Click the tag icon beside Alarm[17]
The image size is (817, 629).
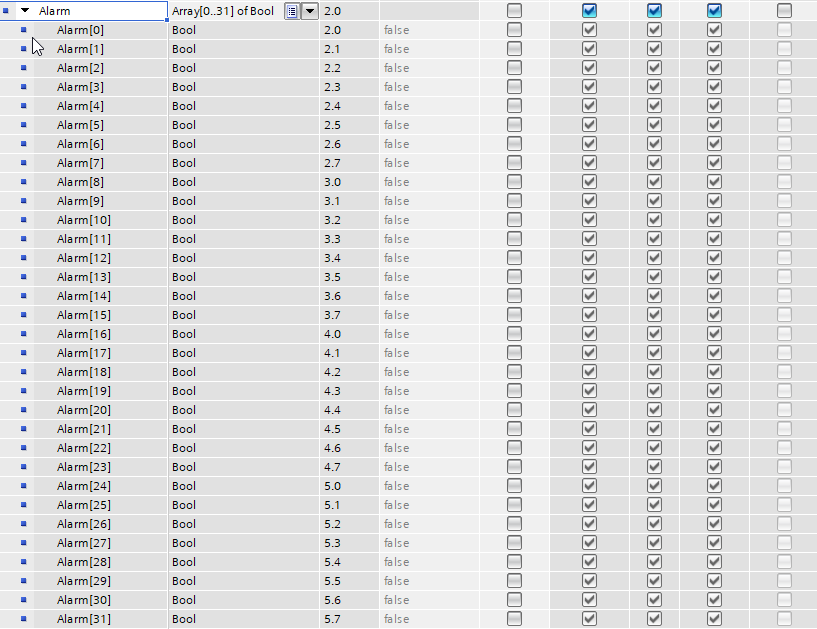tap(23, 353)
